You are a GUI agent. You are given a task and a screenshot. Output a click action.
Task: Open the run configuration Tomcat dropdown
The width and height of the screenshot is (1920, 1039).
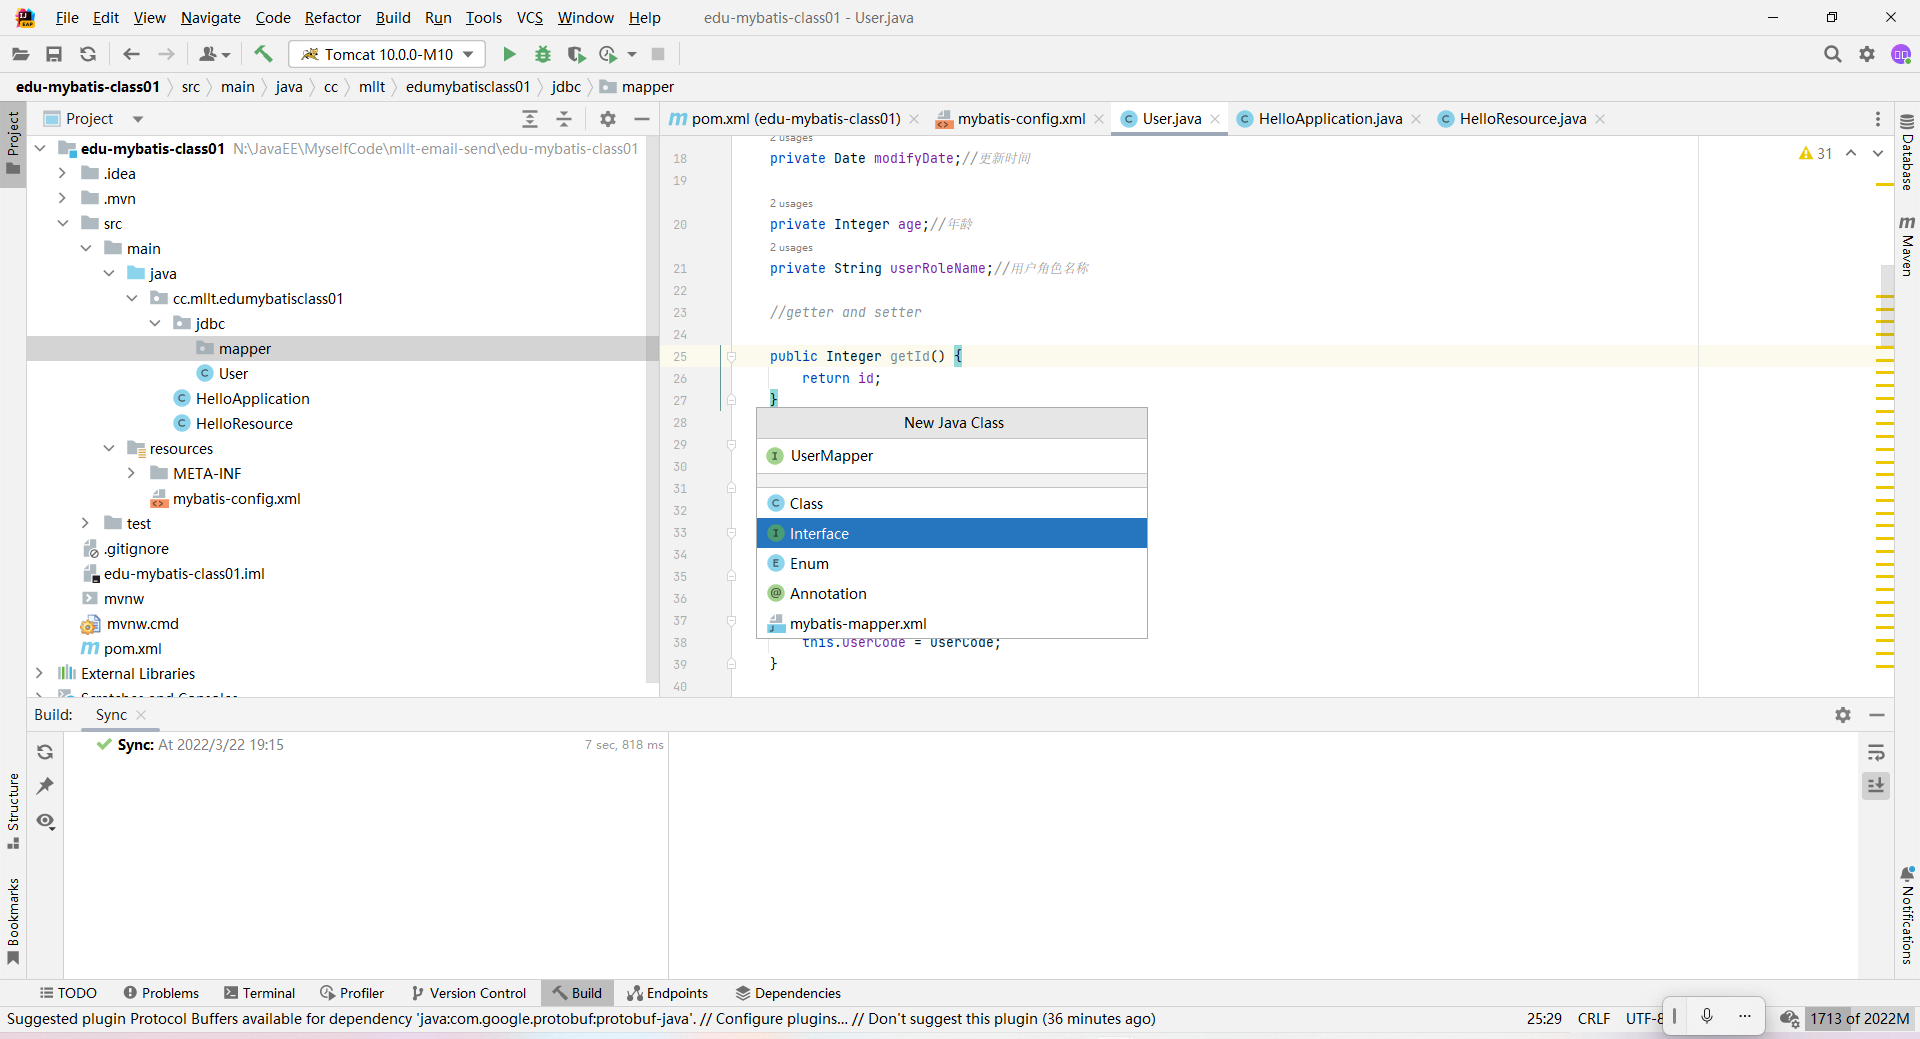pyautogui.click(x=387, y=54)
